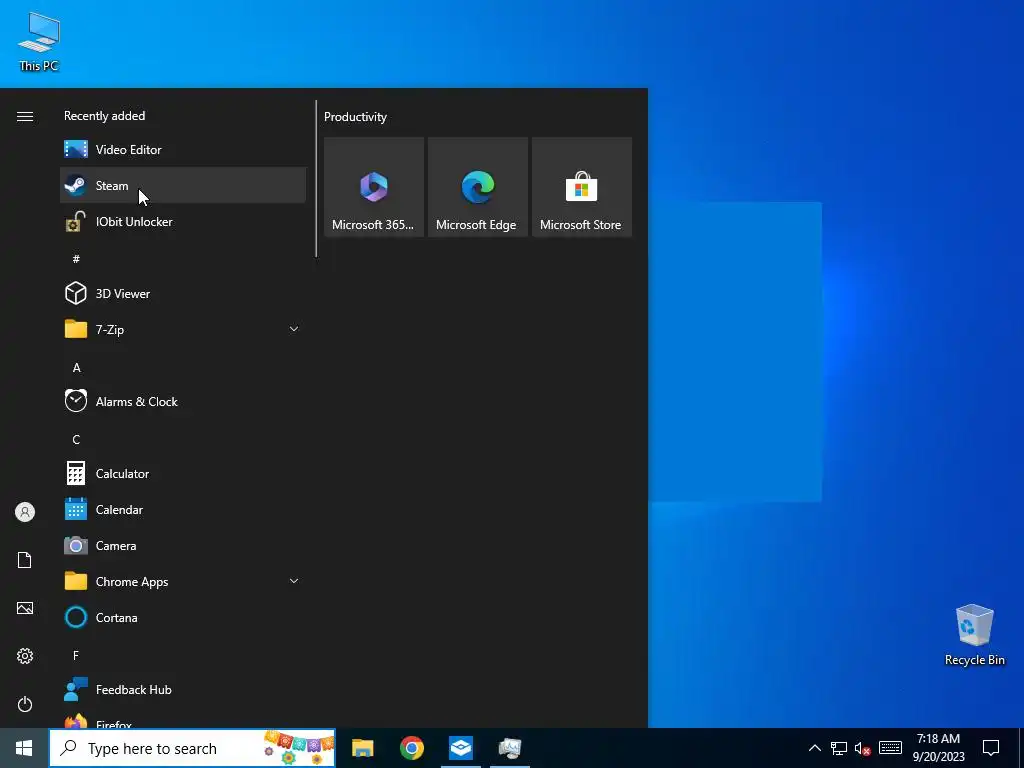Show hidden system tray icons
This screenshot has height=768, width=1024.
pyautogui.click(x=815, y=748)
